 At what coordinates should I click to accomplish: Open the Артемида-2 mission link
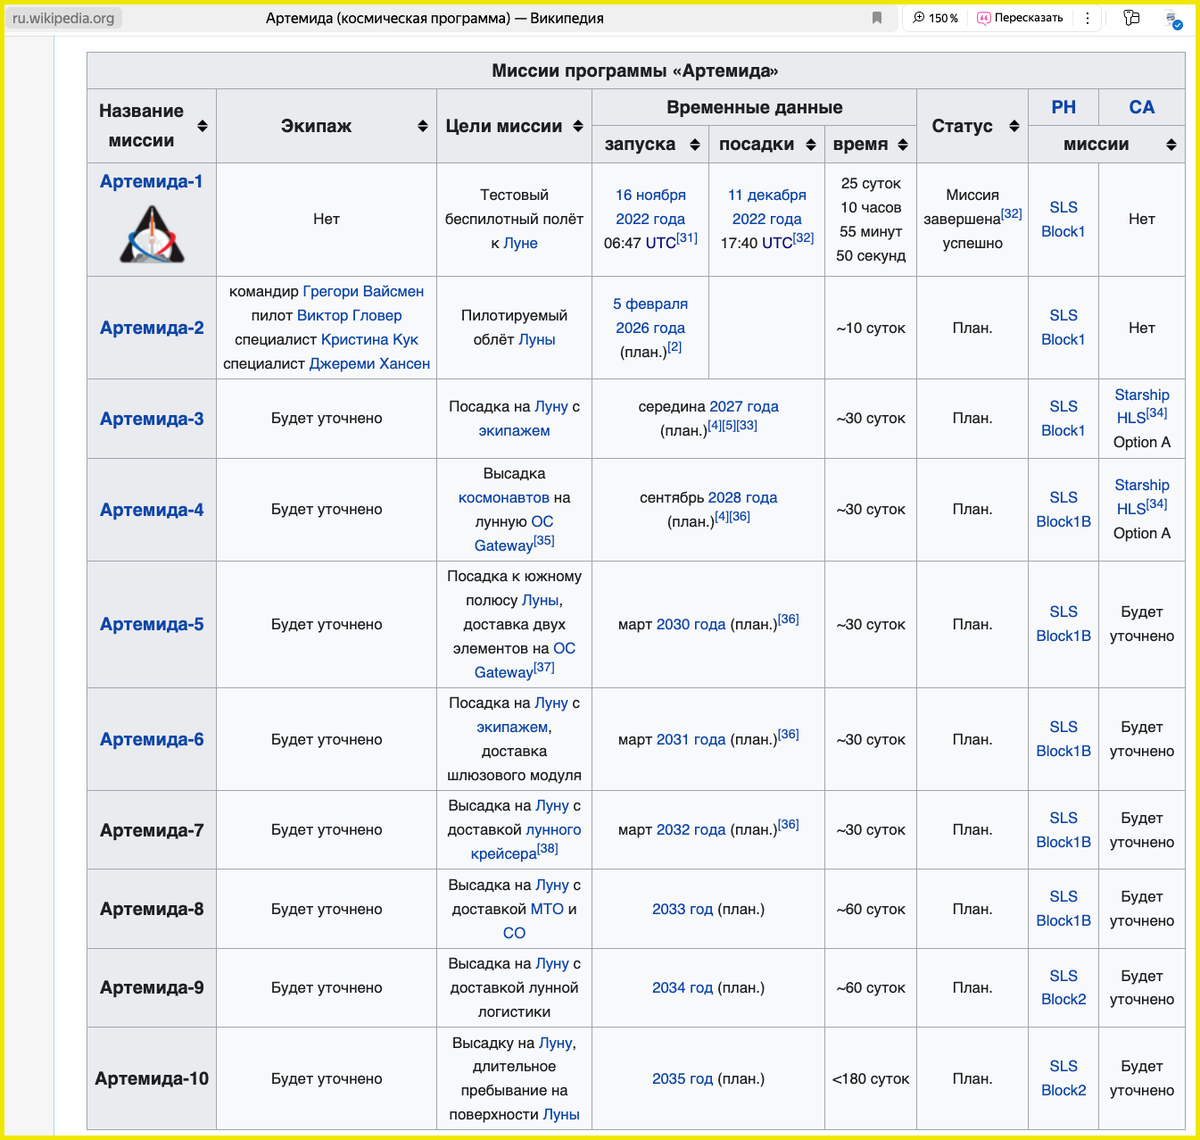pos(151,327)
